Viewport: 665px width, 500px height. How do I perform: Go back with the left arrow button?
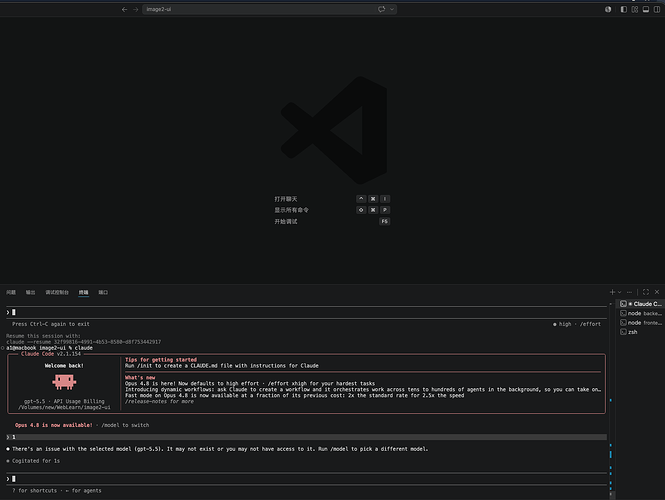124,9
